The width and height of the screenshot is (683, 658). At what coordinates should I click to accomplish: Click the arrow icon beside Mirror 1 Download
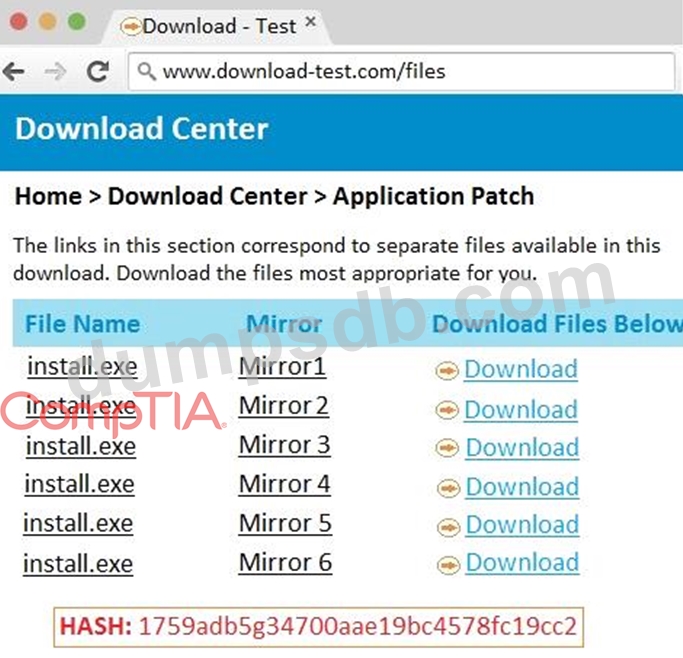pos(448,371)
